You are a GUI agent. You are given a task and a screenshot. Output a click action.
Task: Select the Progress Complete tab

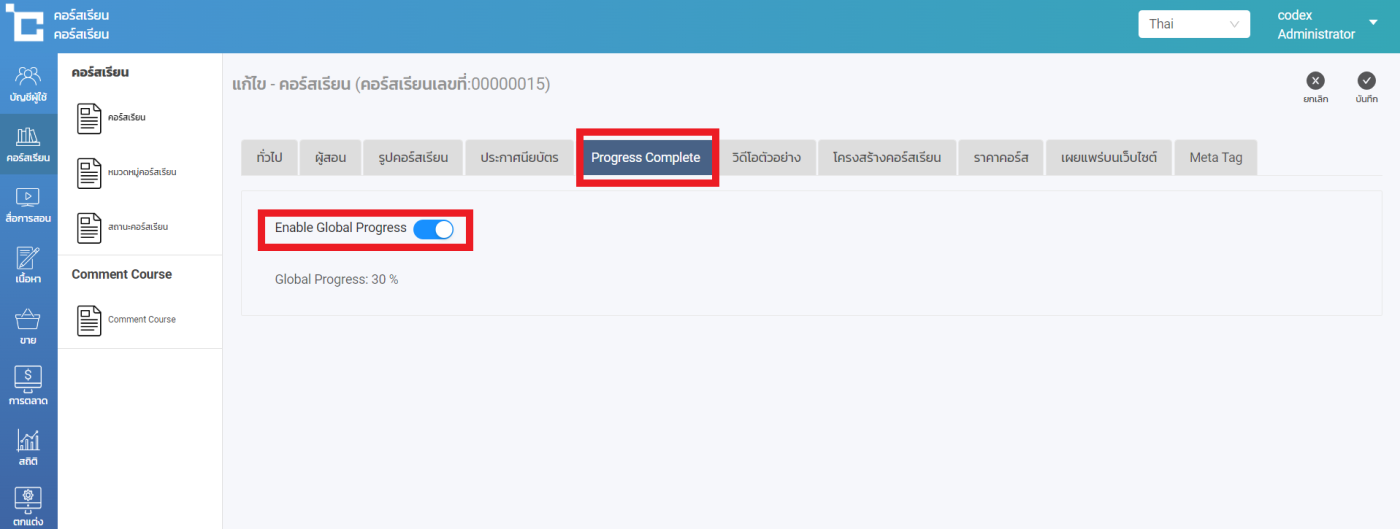click(645, 158)
